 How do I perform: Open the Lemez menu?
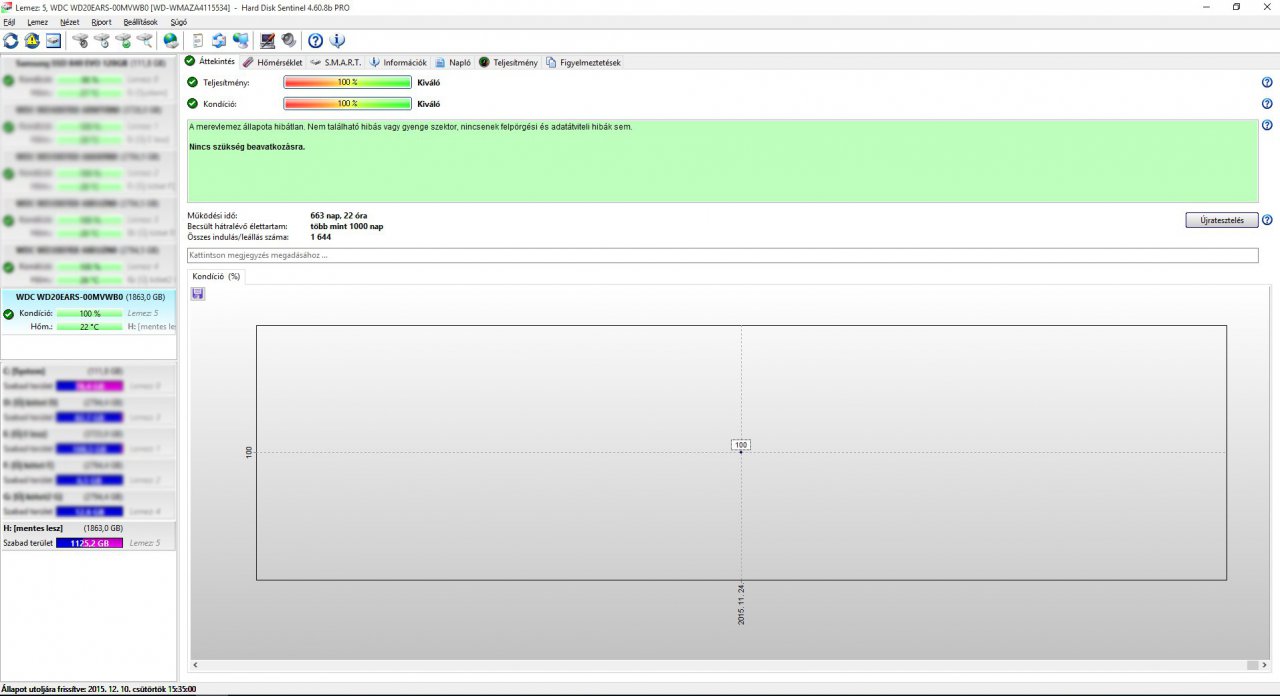[37, 21]
